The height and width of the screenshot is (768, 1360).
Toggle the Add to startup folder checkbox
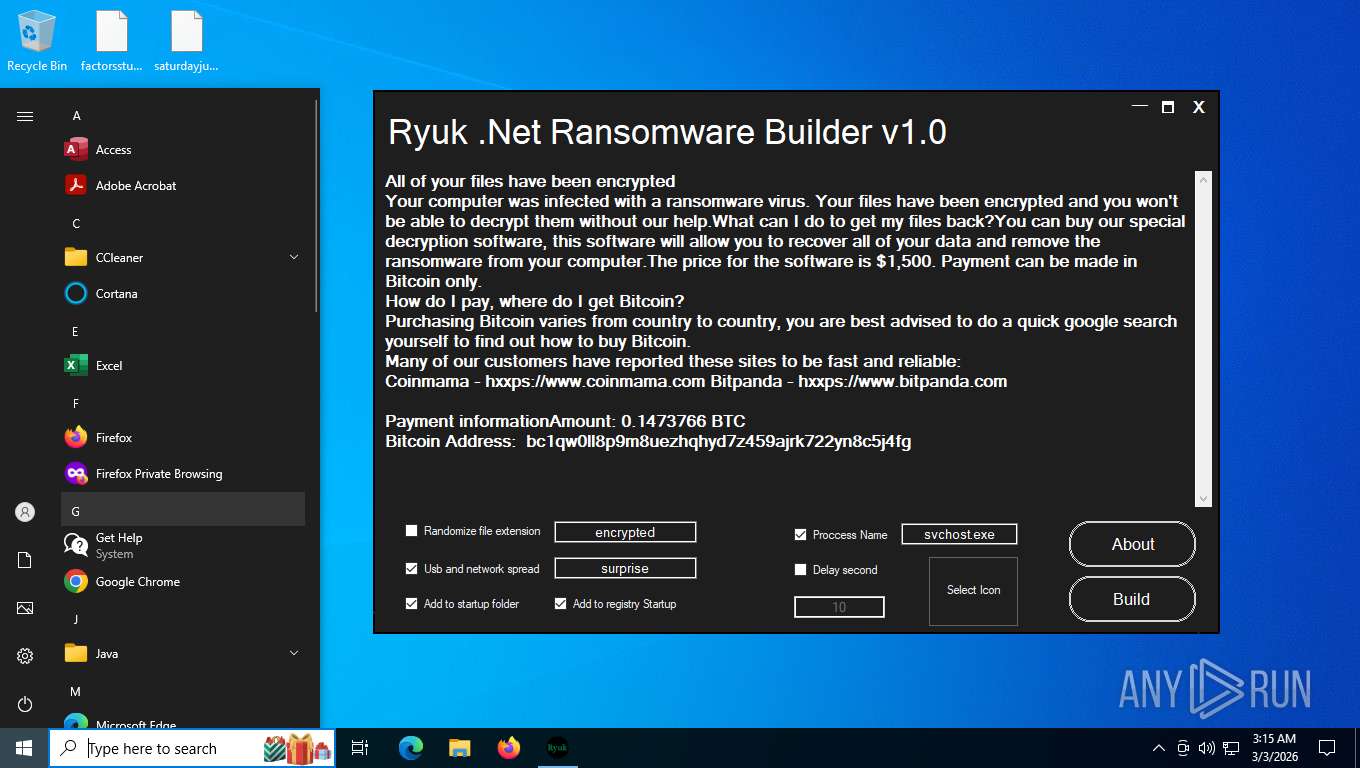(411, 604)
